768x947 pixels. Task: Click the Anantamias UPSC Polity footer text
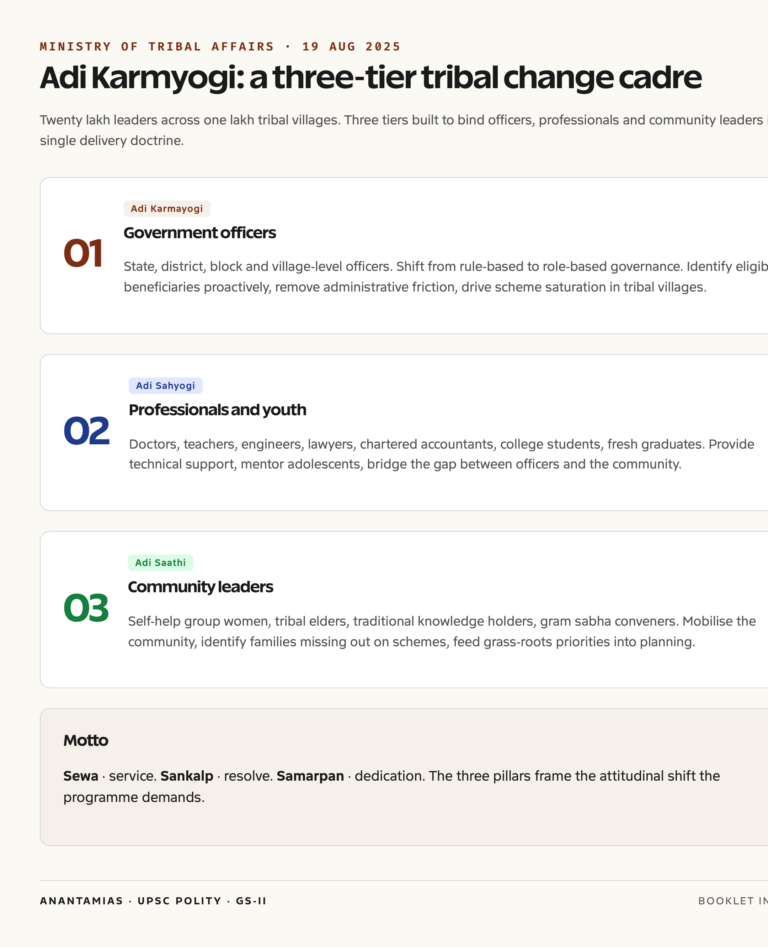(x=153, y=900)
